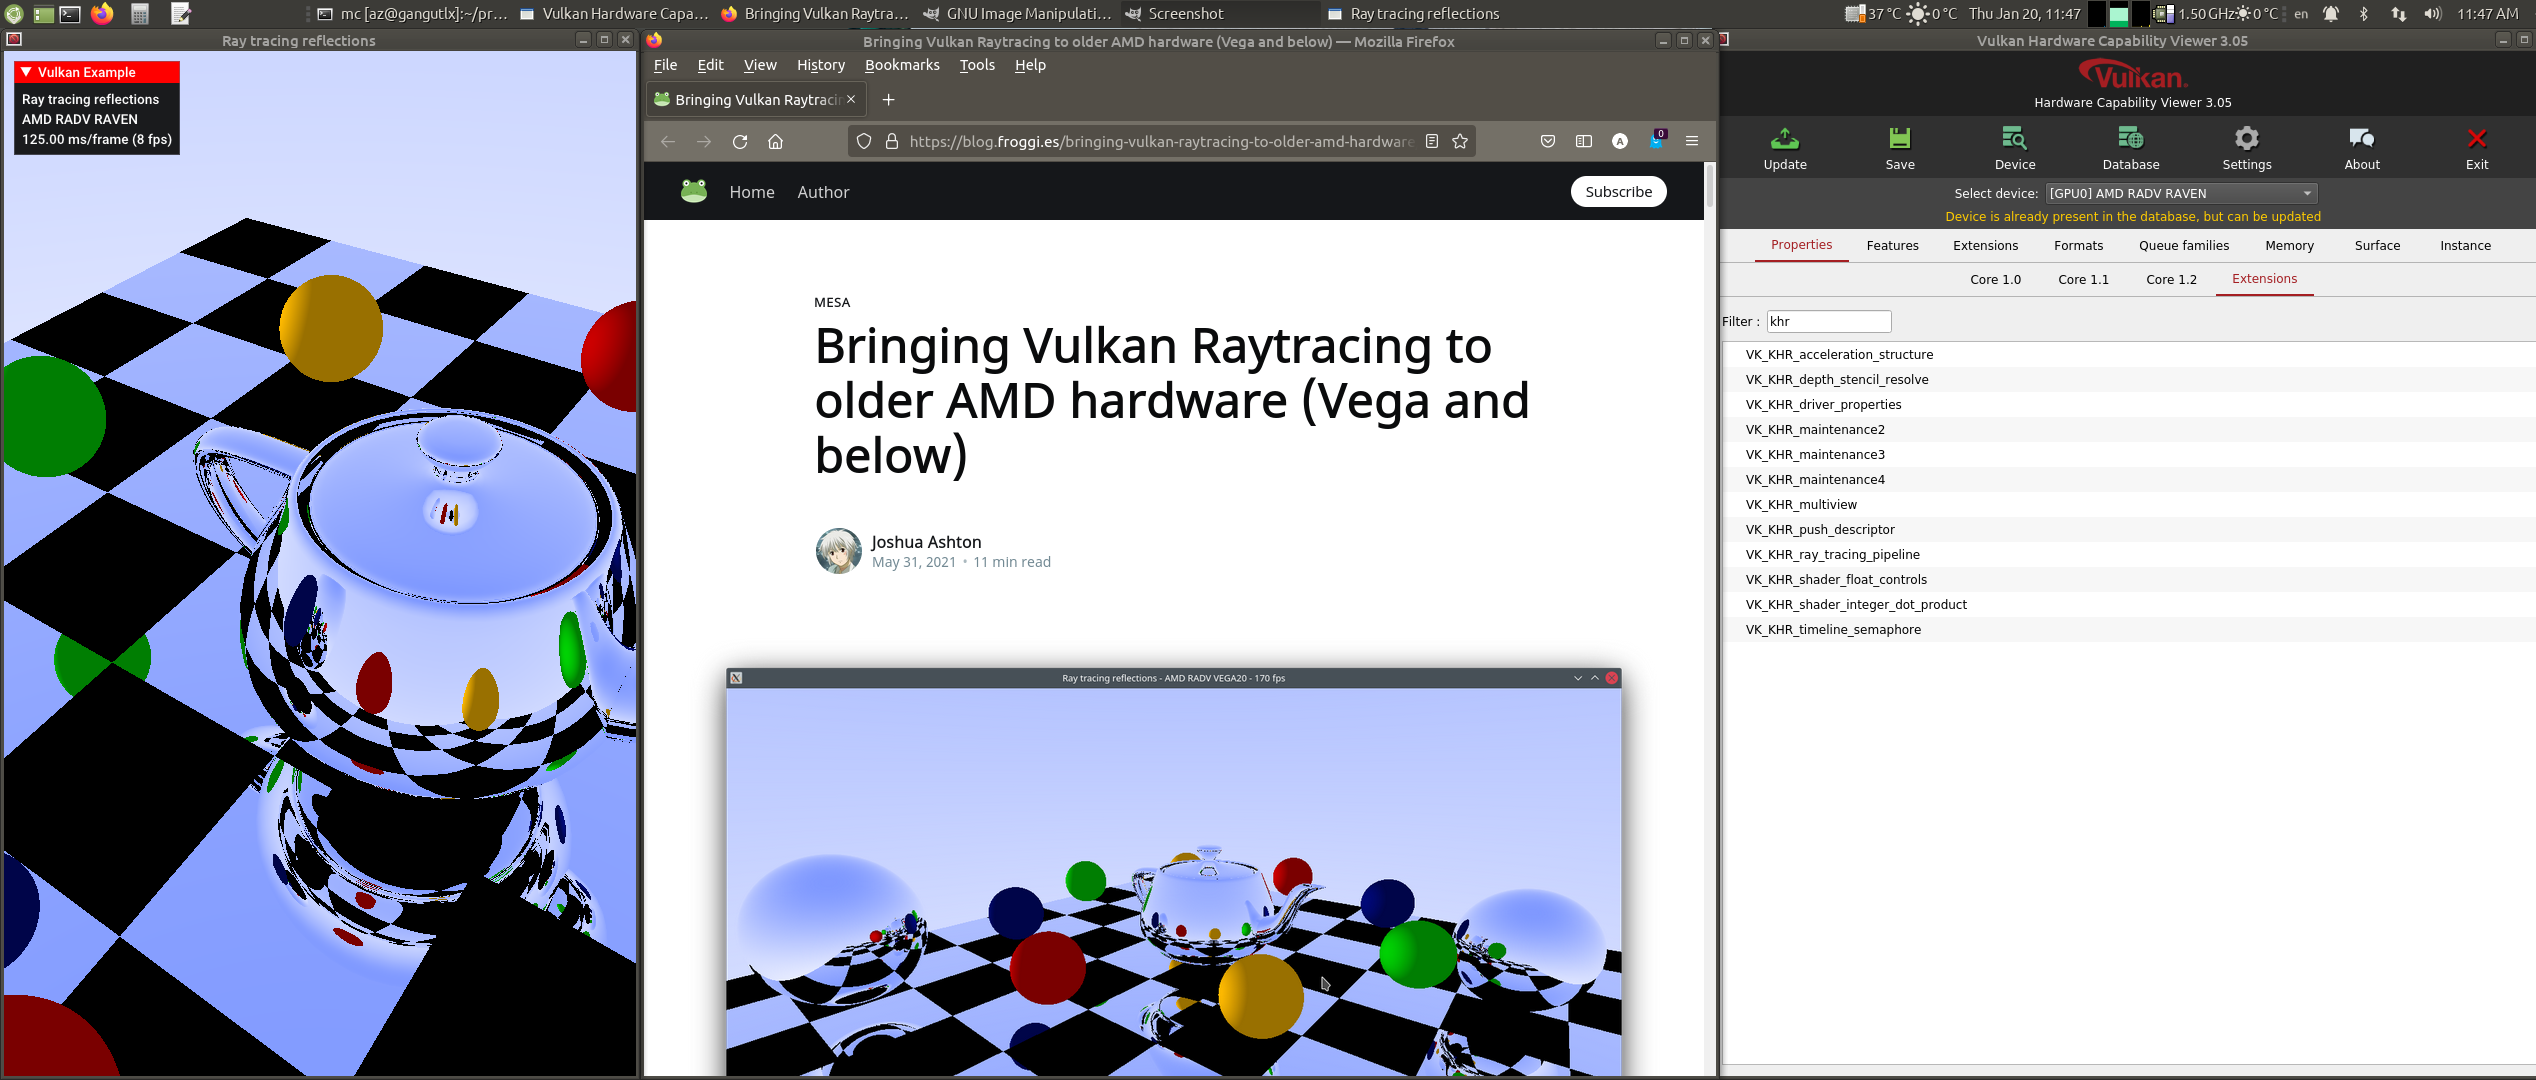This screenshot has width=2536, height=1080.
Task: Click the Firefox forward arrow
Action: (703, 141)
